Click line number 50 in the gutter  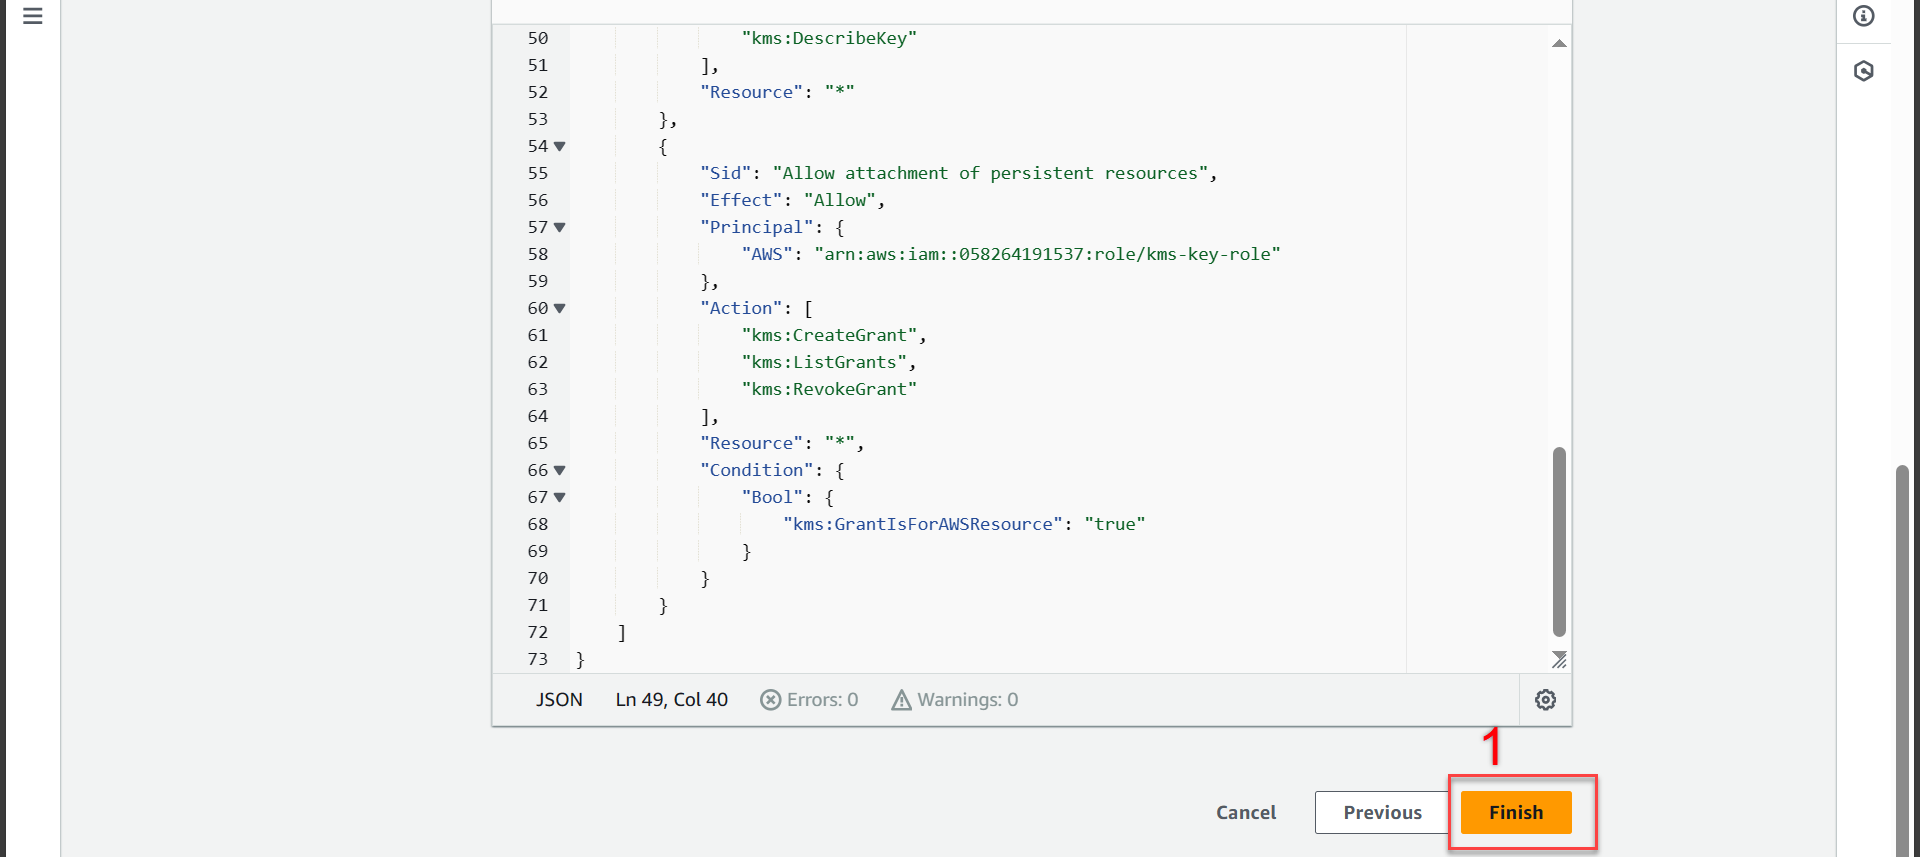pos(538,38)
